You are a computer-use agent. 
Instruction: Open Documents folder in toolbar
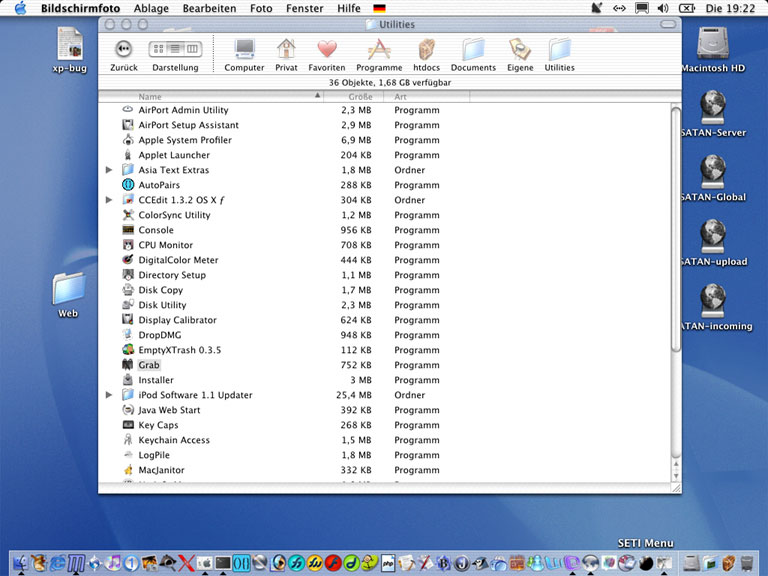(x=473, y=55)
